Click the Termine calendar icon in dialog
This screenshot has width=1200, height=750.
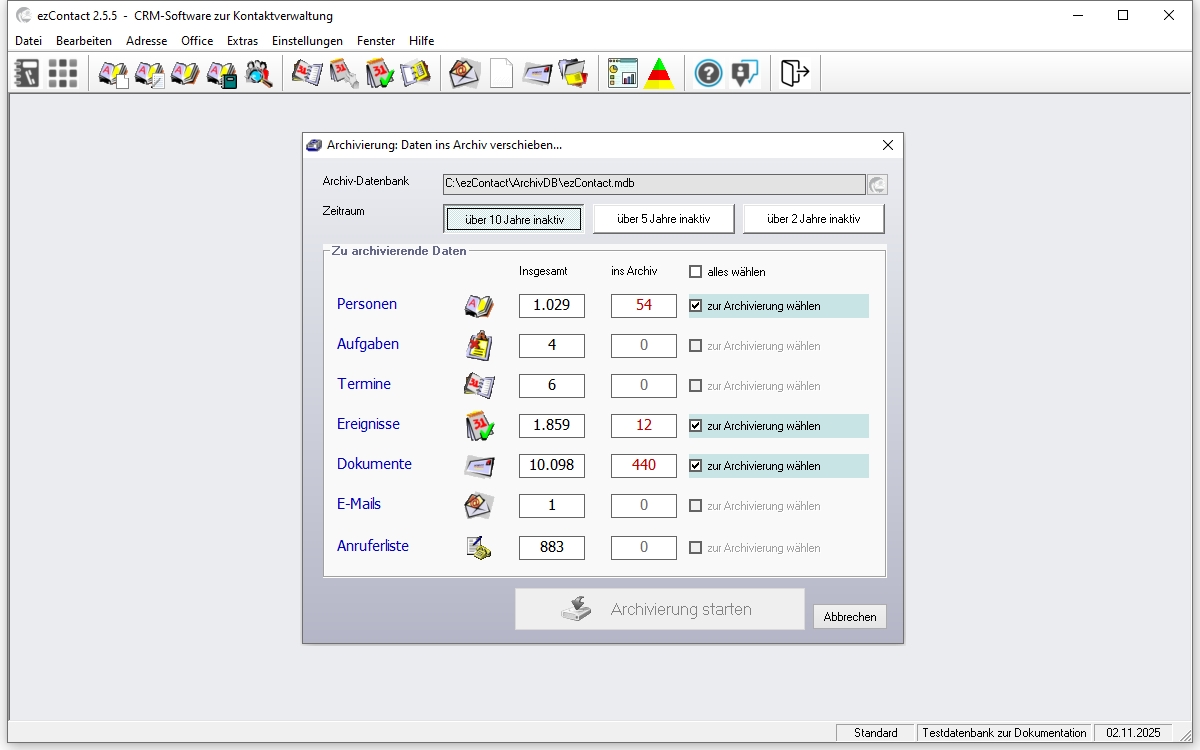click(479, 386)
